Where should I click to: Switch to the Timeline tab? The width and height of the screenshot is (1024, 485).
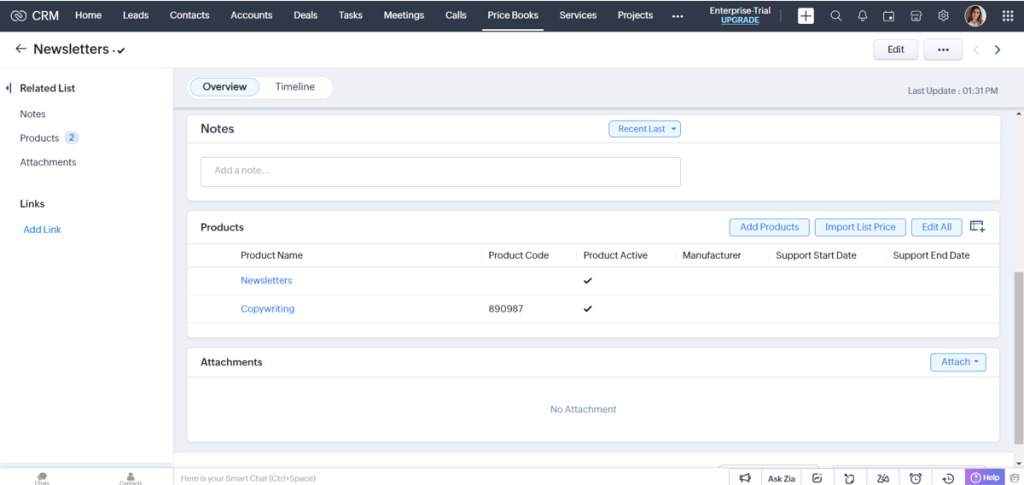(x=295, y=87)
